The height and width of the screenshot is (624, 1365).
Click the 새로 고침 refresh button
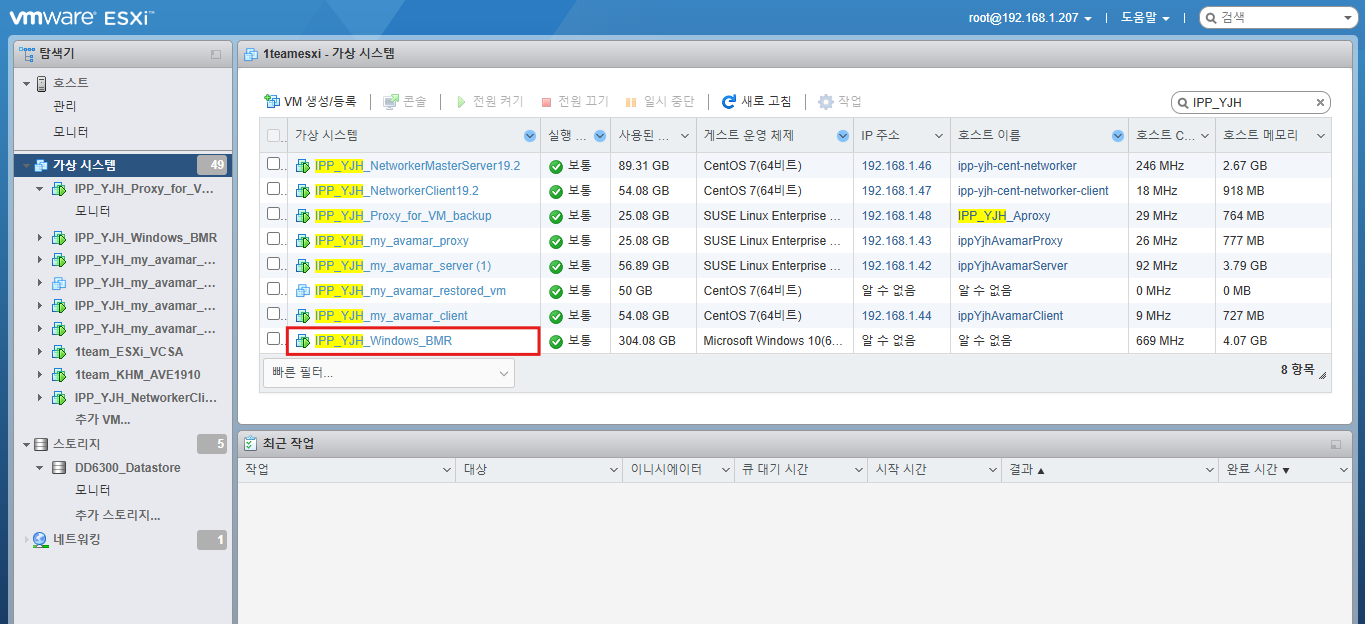pos(757,102)
